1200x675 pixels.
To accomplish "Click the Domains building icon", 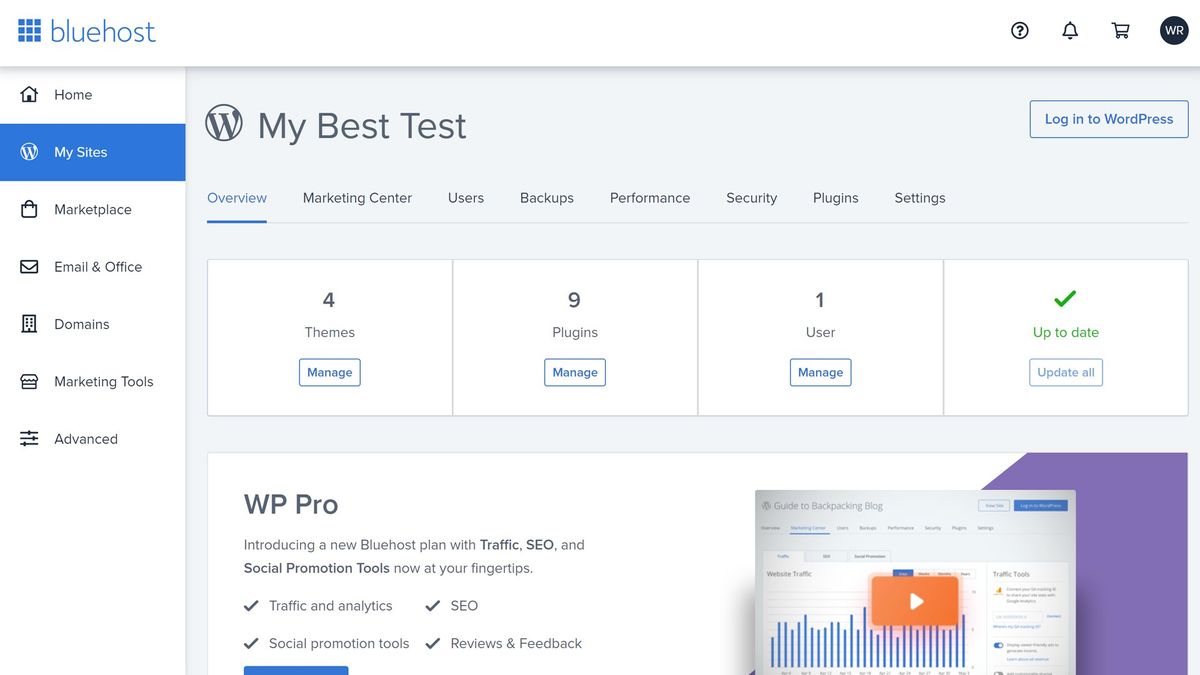I will (29, 324).
